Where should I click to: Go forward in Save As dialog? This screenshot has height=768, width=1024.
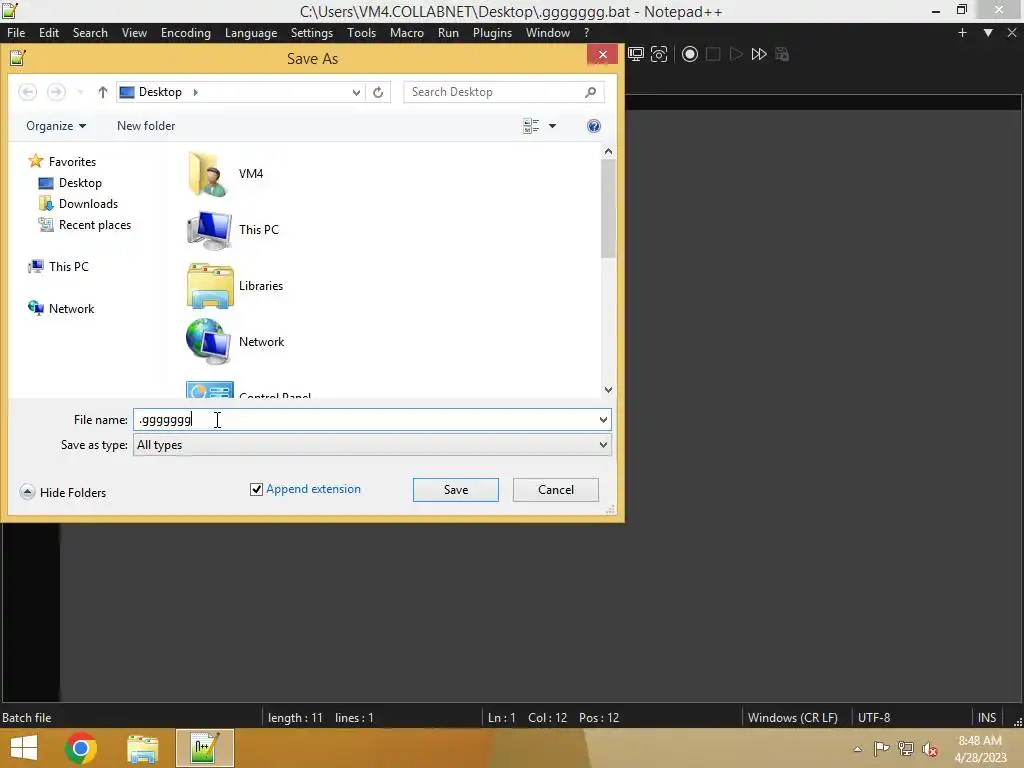coord(56,92)
